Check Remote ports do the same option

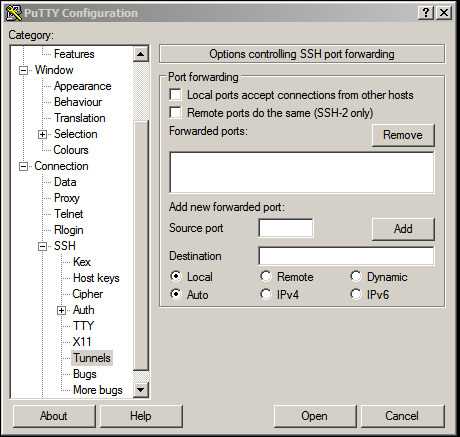pos(175,113)
